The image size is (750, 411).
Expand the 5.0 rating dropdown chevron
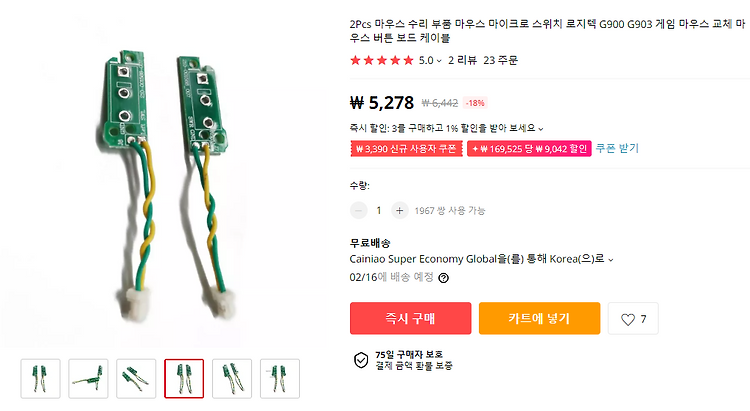point(439,61)
